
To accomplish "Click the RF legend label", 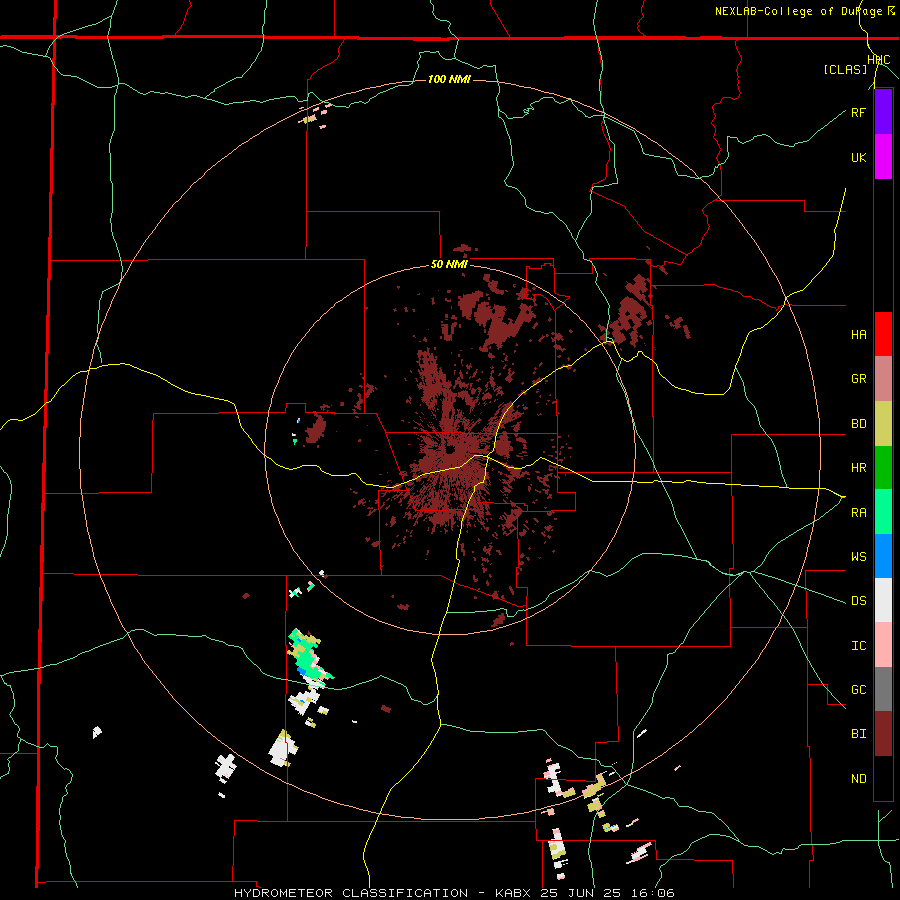I will point(858,112).
